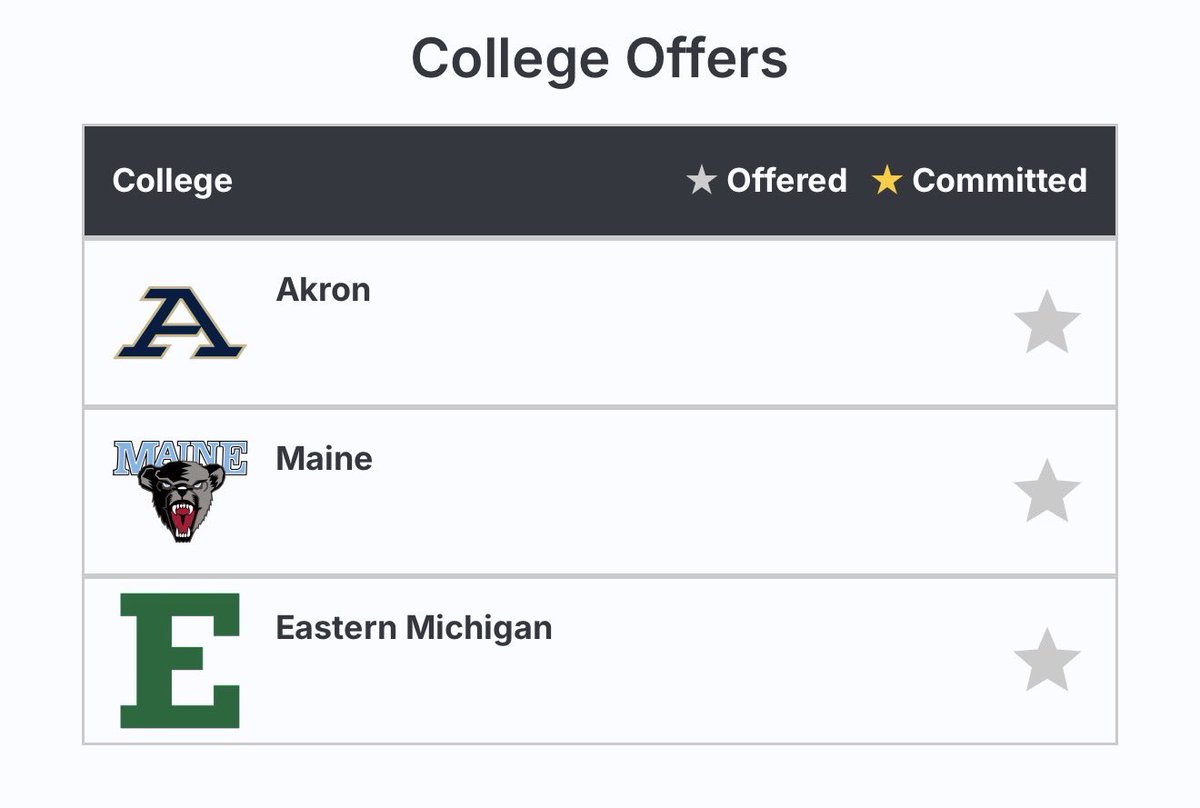Click the "College" column header
The height and width of the screenshot is (808, 1200).
[172, 181]
